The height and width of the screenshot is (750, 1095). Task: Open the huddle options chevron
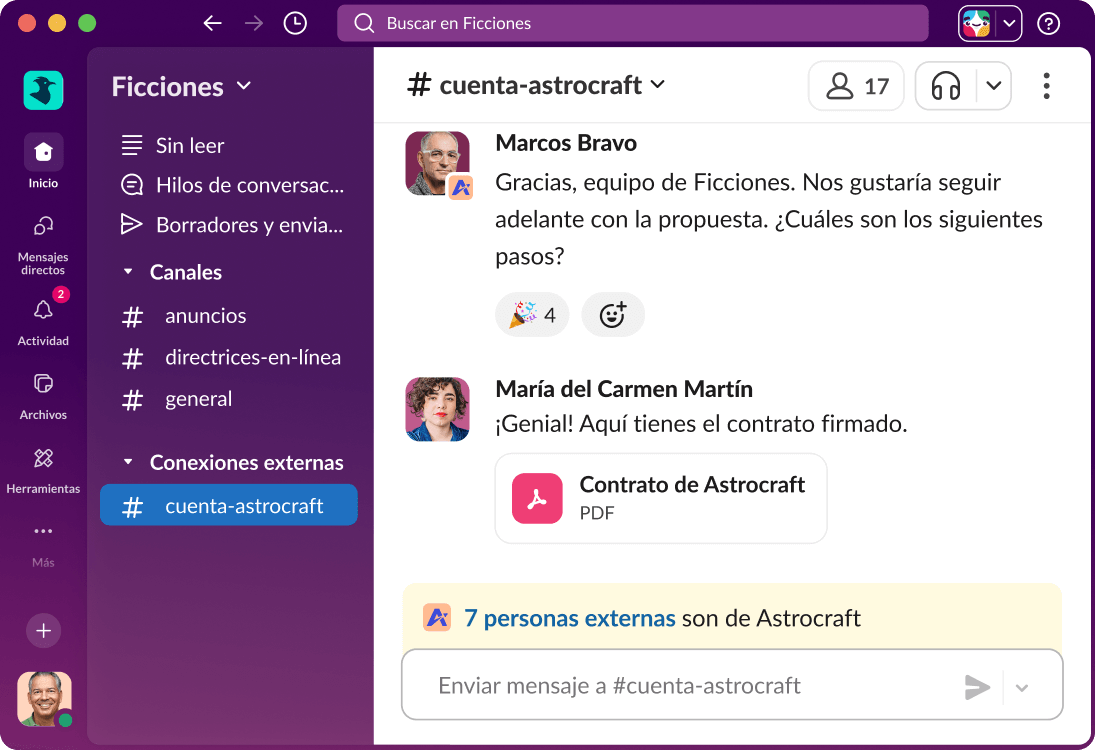click(994, 86)
